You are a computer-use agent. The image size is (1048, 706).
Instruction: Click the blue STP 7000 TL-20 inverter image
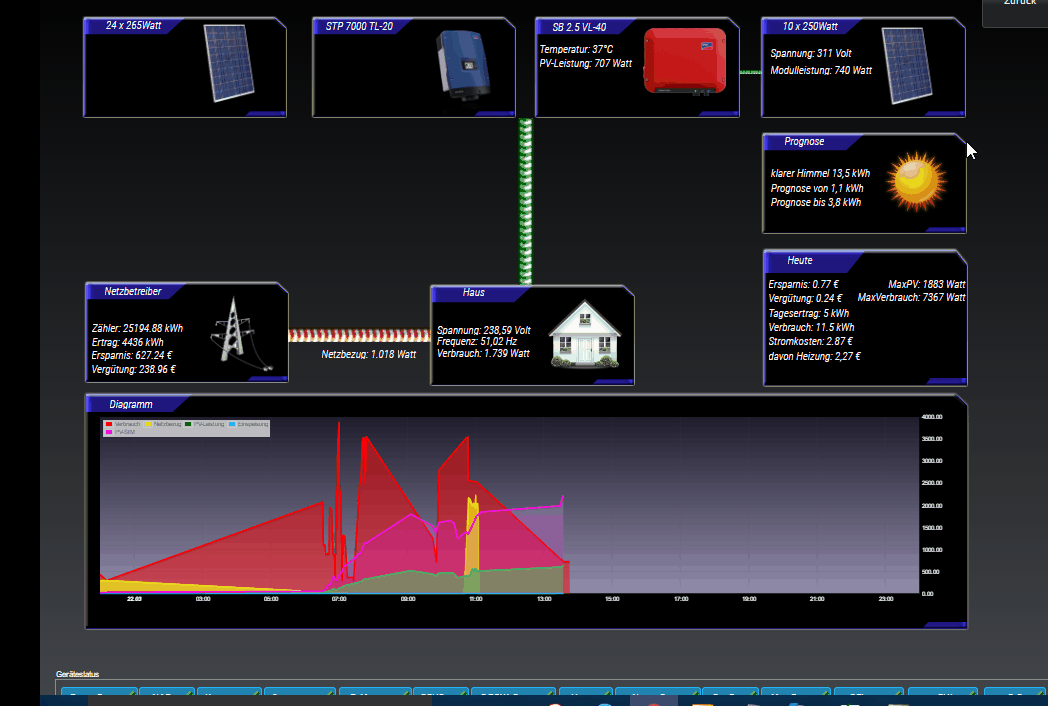pyautogui.click(x=465, y=64)
